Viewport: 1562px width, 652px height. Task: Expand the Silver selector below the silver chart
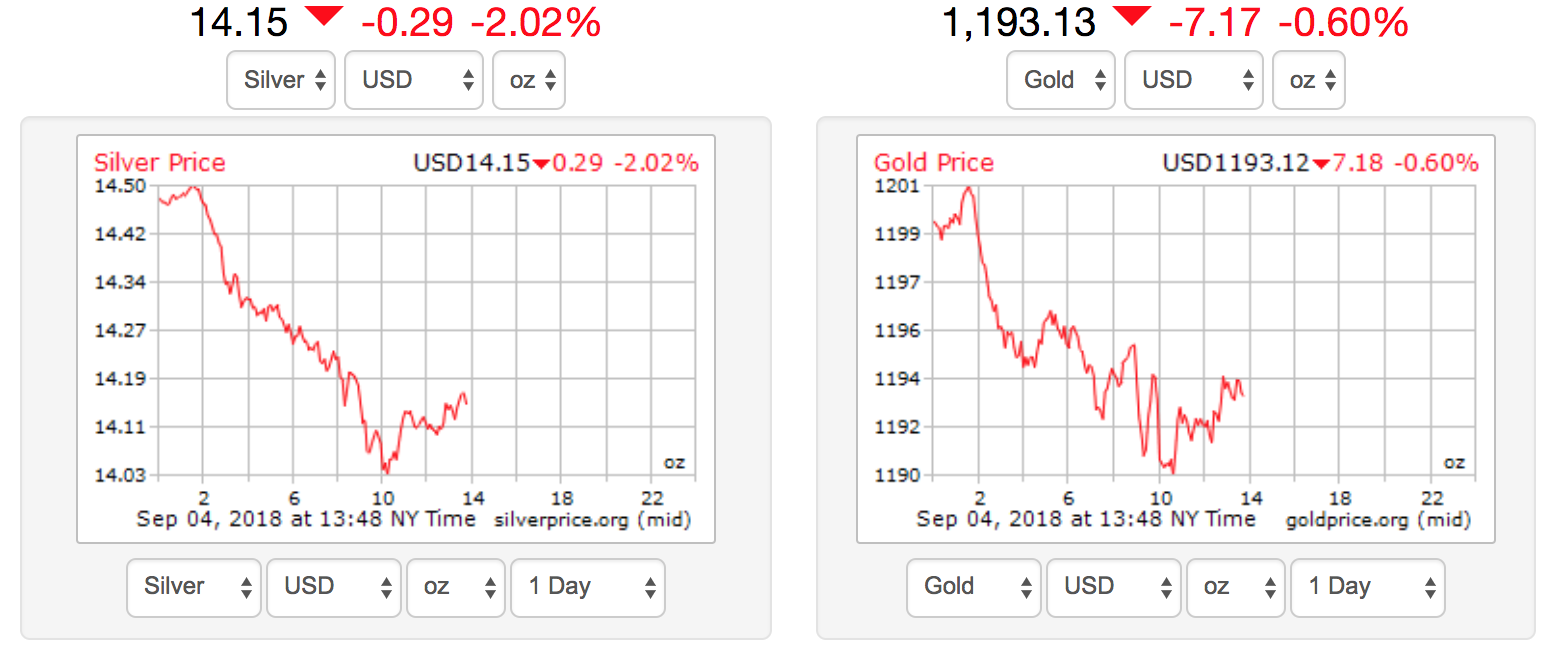point(194,587)
